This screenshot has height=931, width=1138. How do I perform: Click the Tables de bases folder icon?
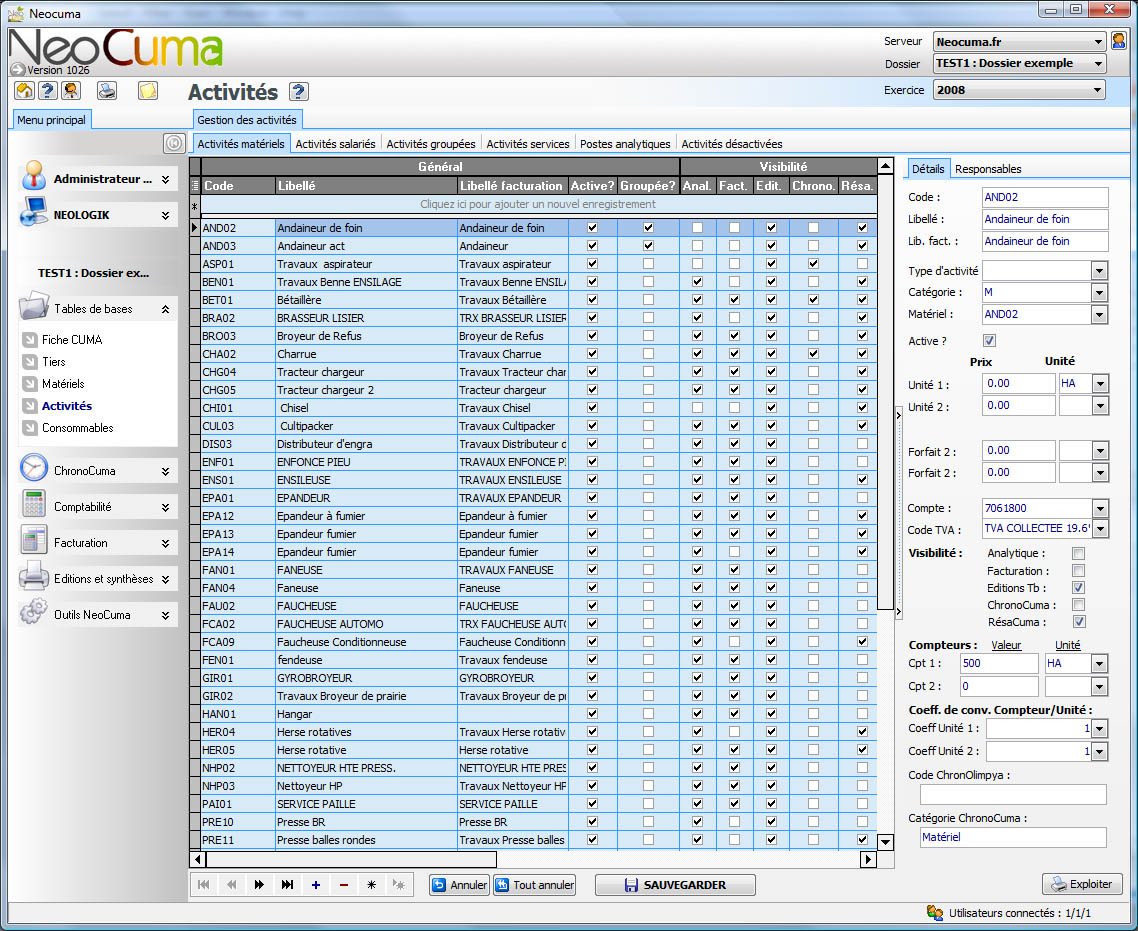[34, 307]
